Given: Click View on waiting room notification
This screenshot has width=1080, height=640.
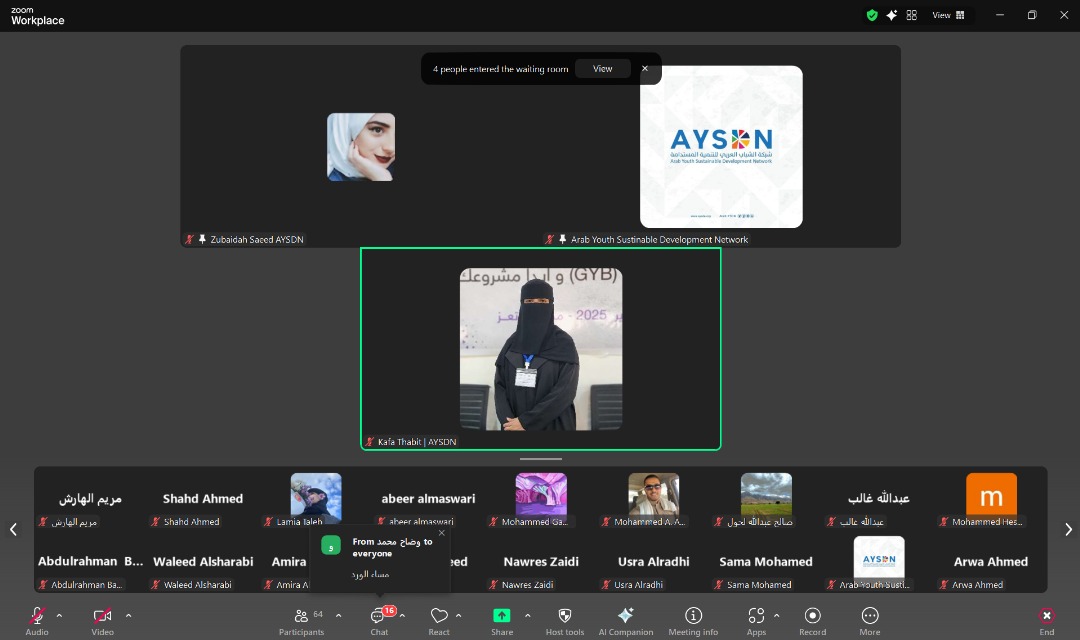Looking at the screenshot, I should coord(602,69).
